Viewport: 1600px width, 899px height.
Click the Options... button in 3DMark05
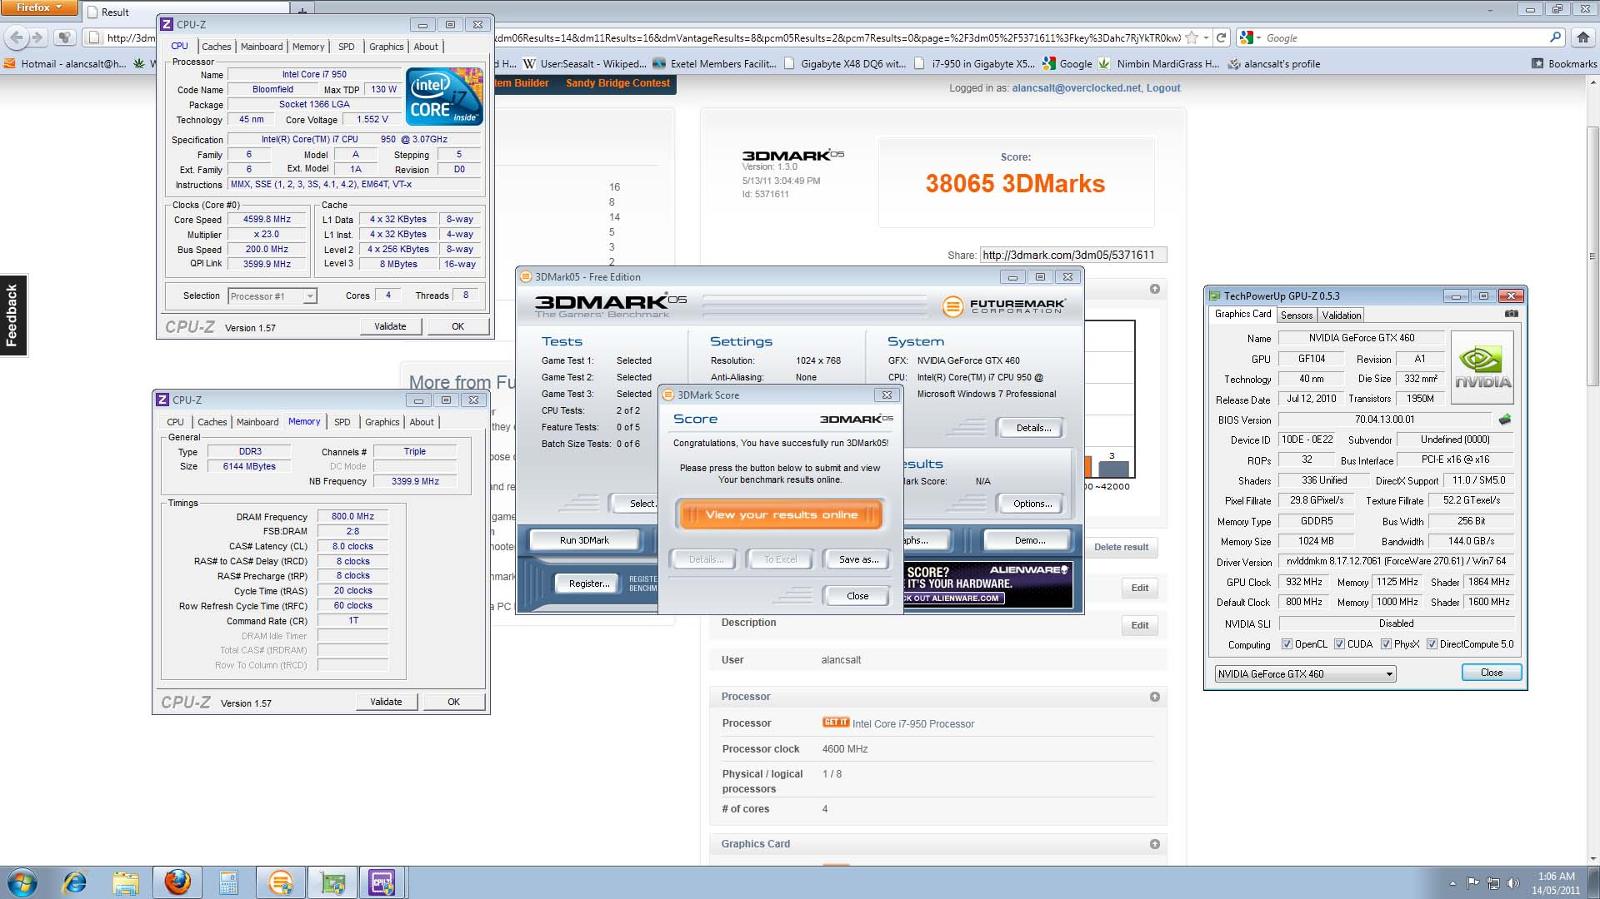[x=1032, y=504]
